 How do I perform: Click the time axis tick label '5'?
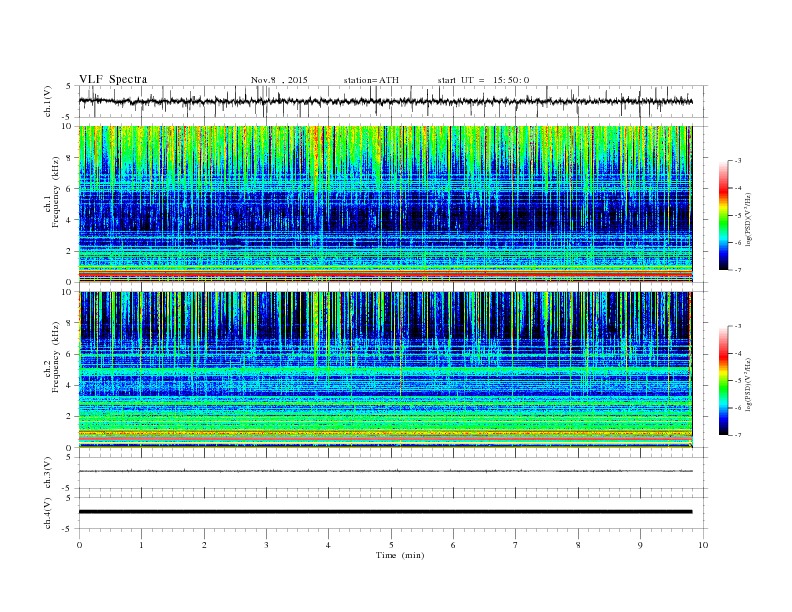(391, 545)
